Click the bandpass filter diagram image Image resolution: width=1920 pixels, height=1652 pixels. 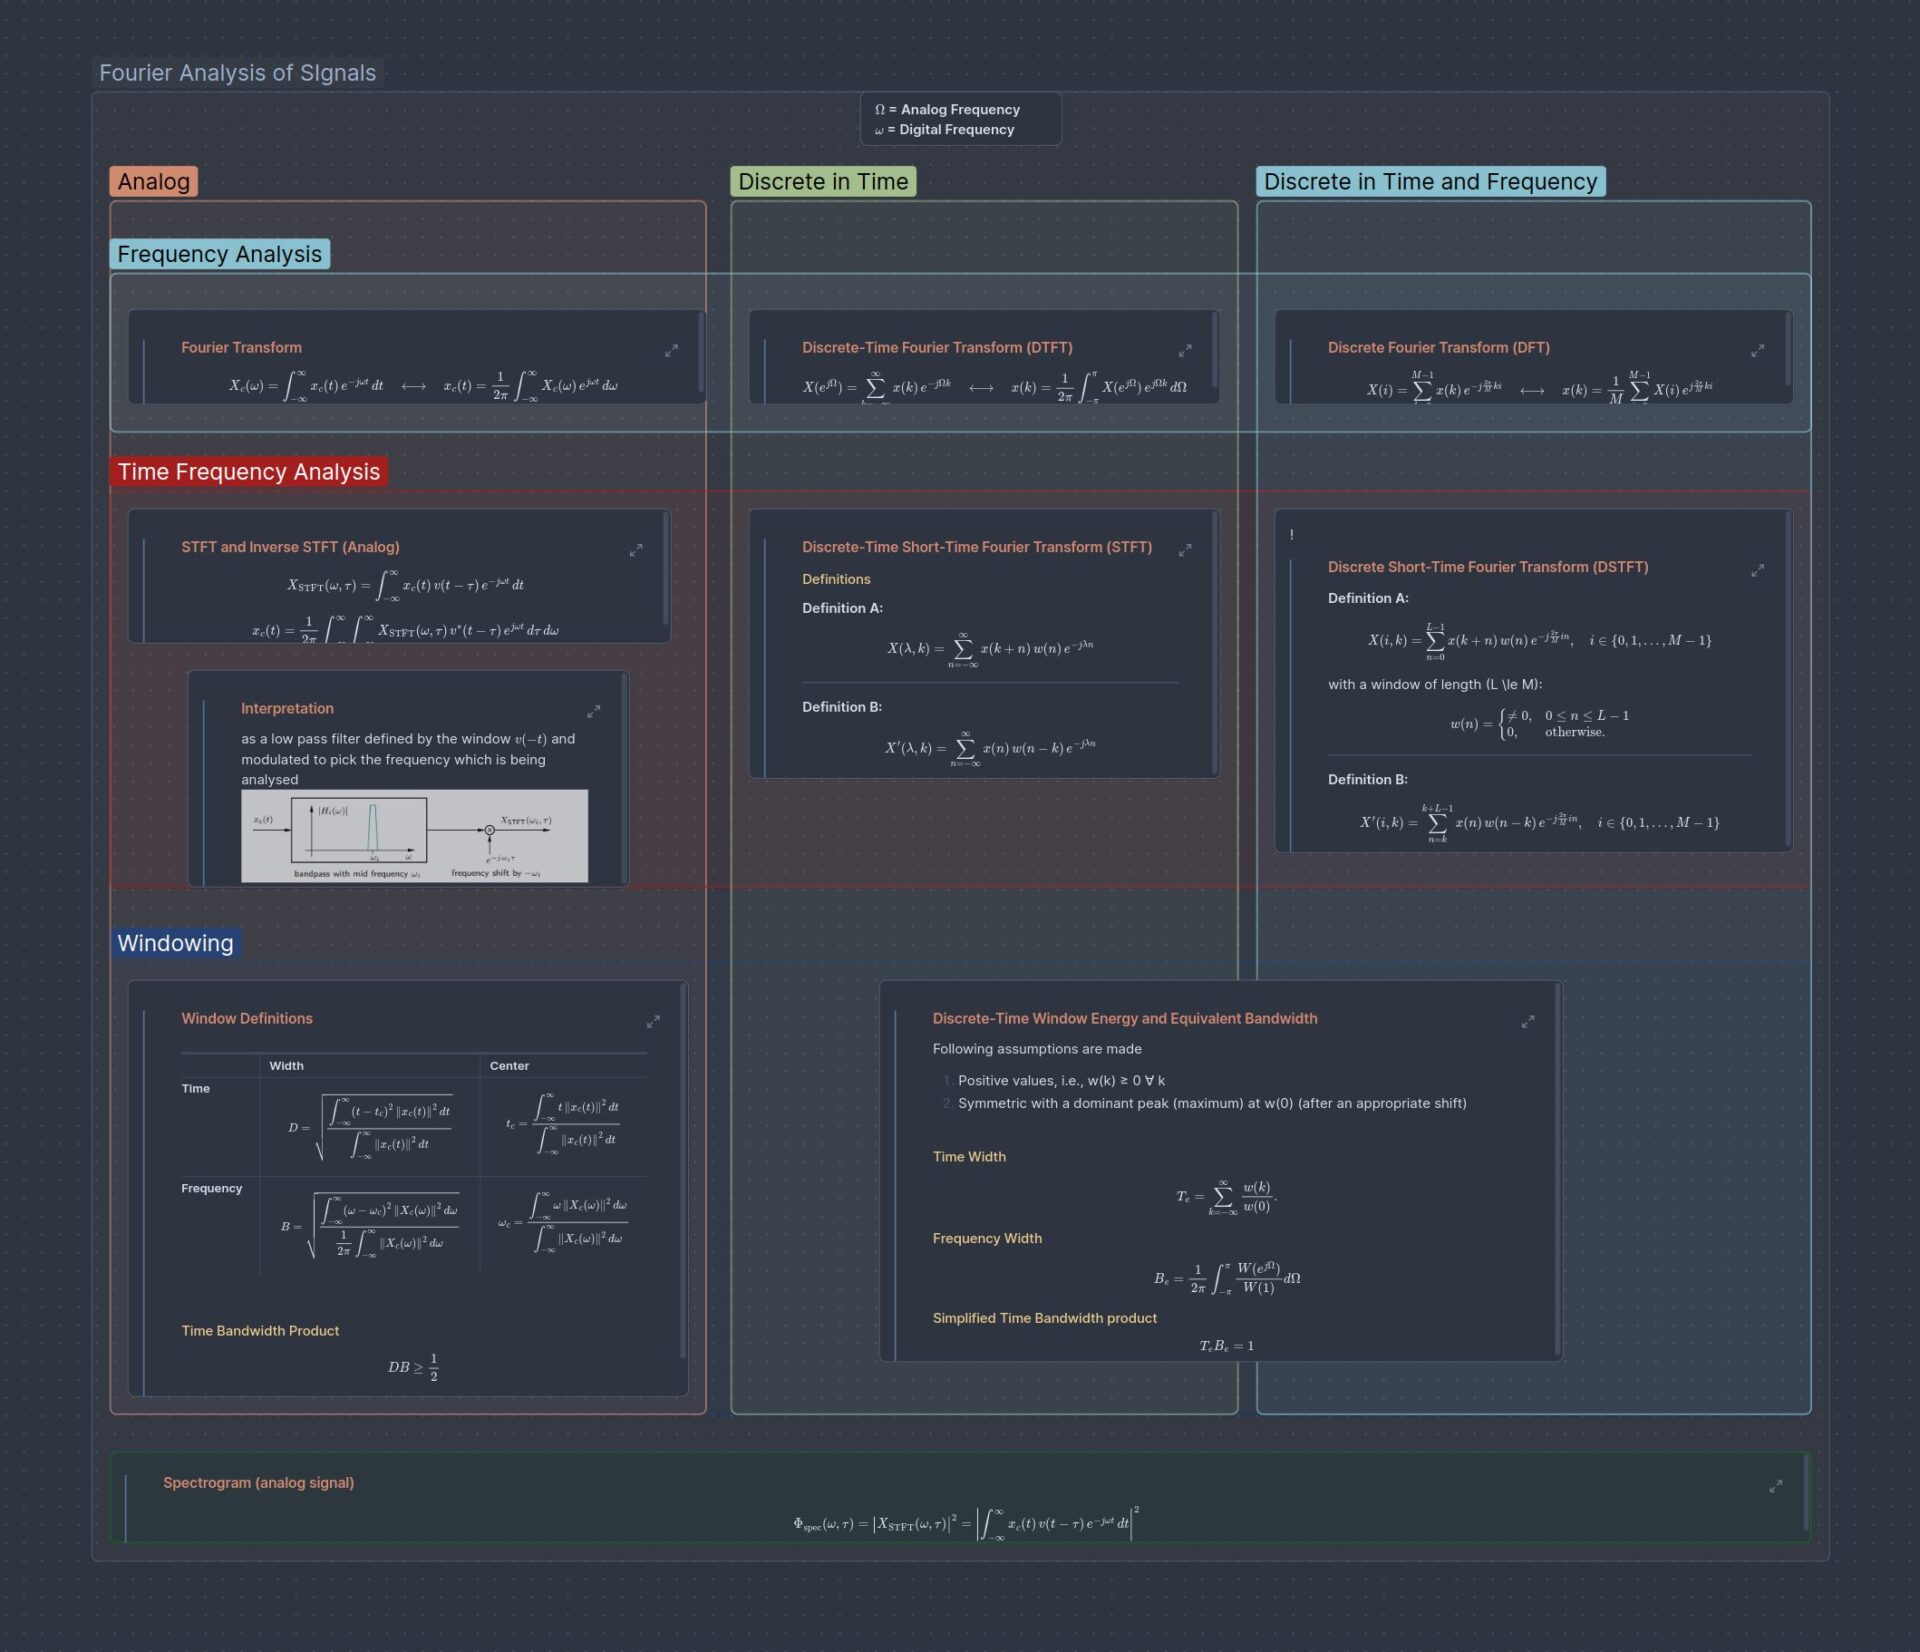(x=413, y=835)
